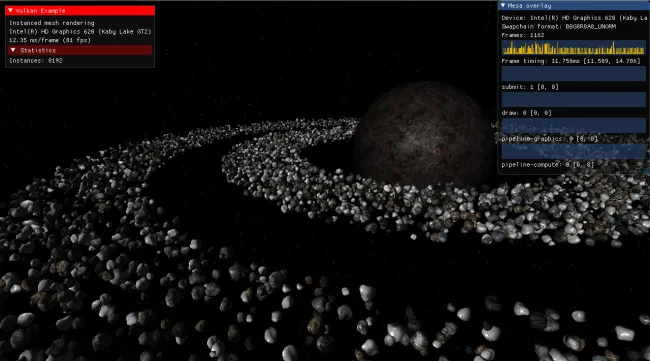Image resolution: width=650 pixels, height=361 pixels.
Task: Click the Device name line in Mesa overlay
Action: click(x=574, y=18)
